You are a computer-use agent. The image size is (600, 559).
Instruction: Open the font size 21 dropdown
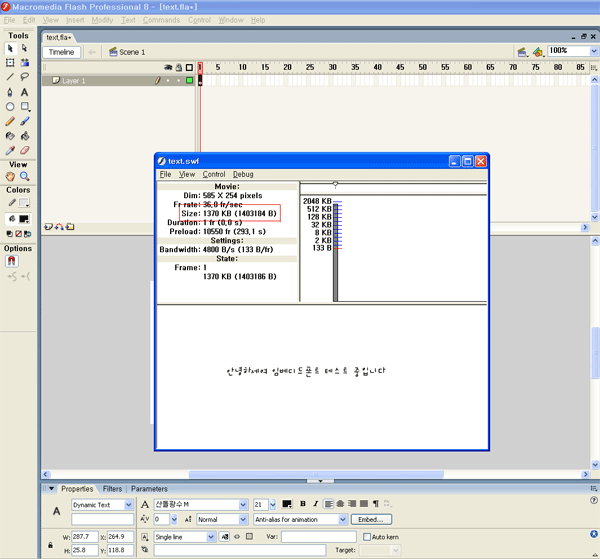tap(272, 505)
